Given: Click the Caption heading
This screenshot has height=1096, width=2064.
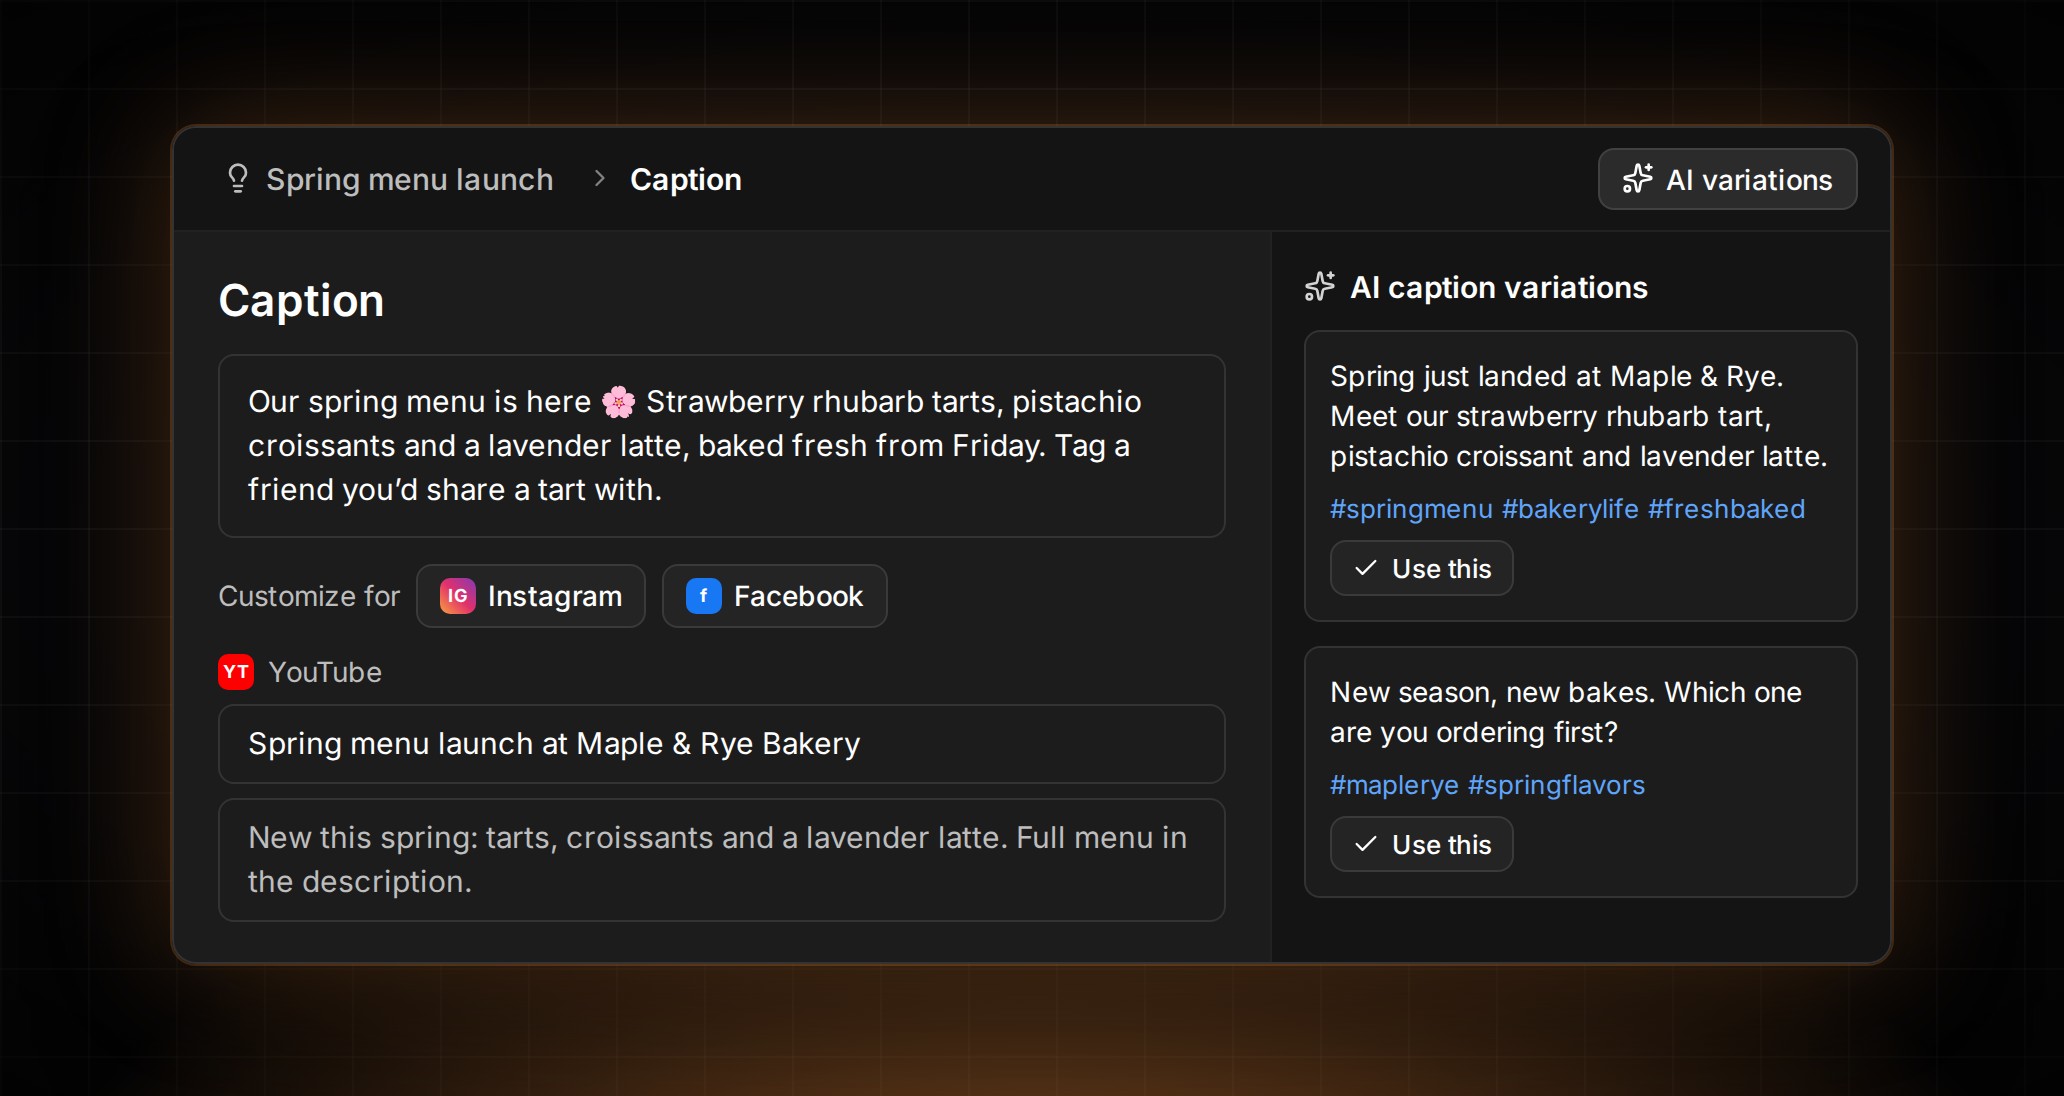Looking at the screenshot, I should click(x=301, y=300).
